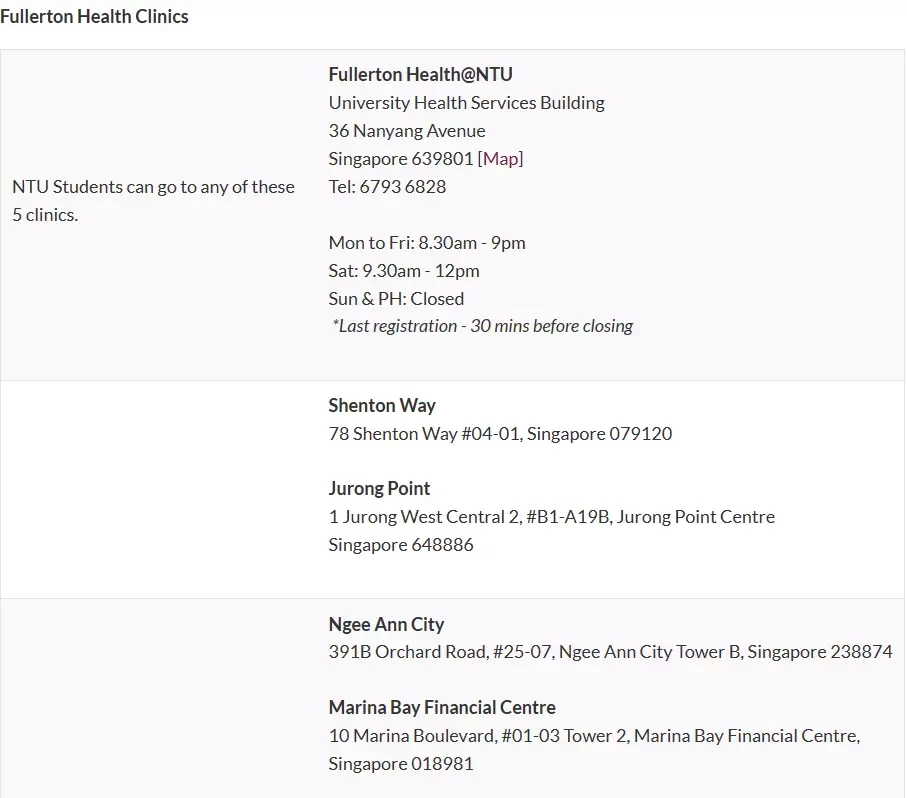Click the Last registration italic note
Image resolution: width=907 pixels, height=798 pixels.
click(482, 326)
